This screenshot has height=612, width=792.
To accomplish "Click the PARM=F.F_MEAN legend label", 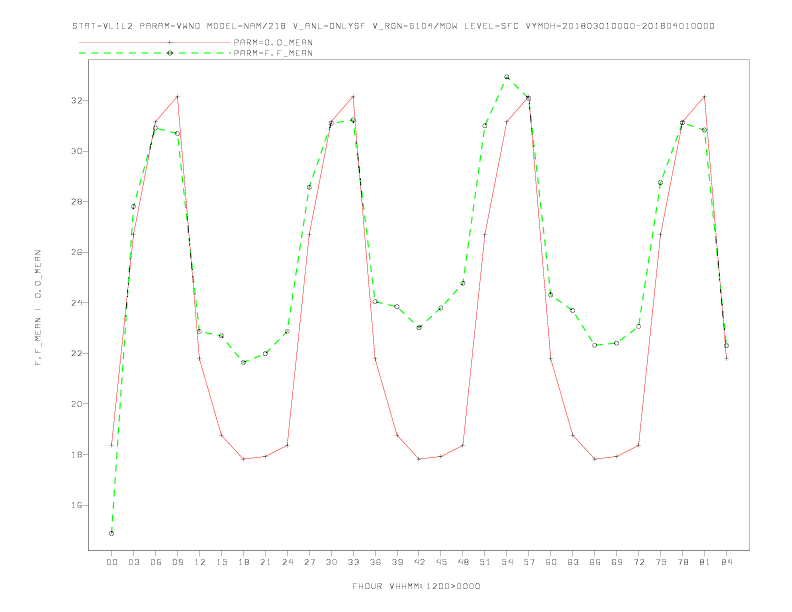I will [273, 53].
